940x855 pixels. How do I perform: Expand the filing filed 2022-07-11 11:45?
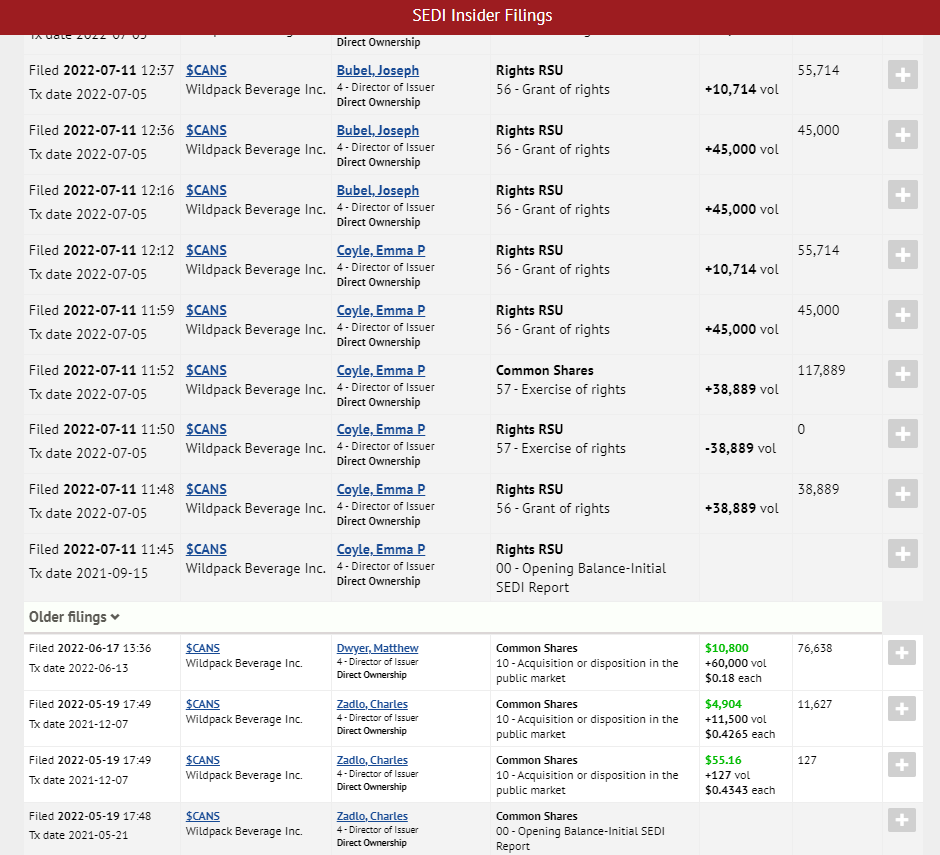pos(902,554)
